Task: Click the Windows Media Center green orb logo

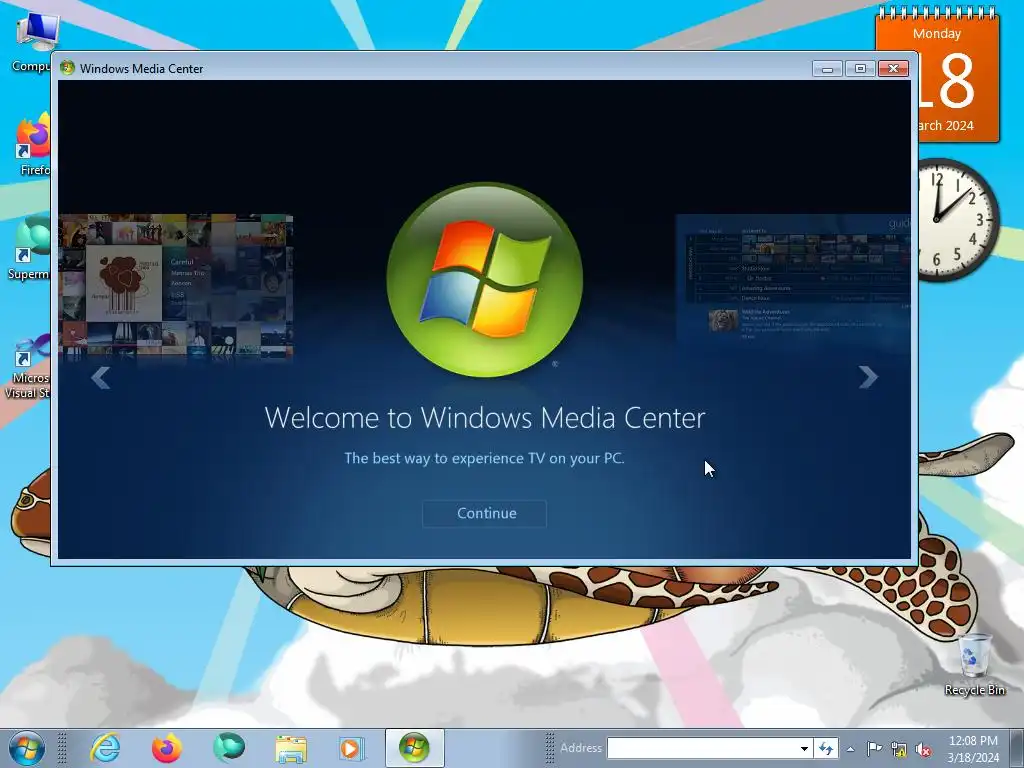Action: [x=485, y=280]
